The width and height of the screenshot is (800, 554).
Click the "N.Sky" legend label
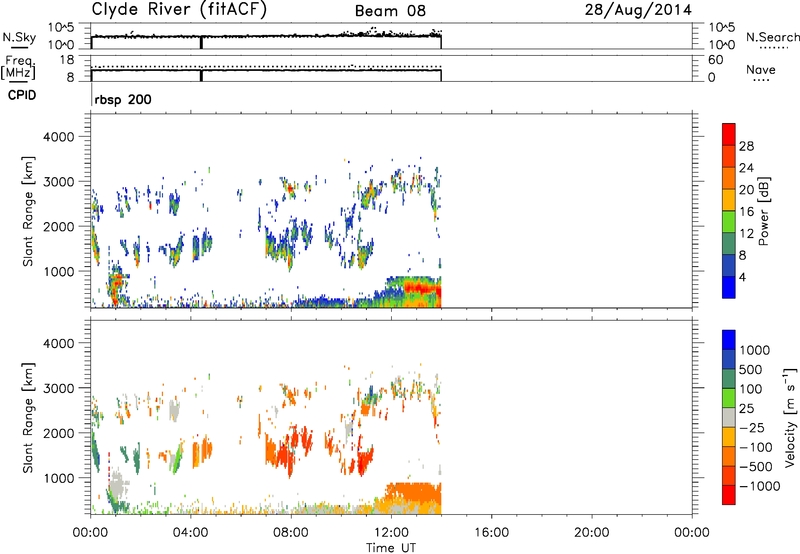point(19,38)
